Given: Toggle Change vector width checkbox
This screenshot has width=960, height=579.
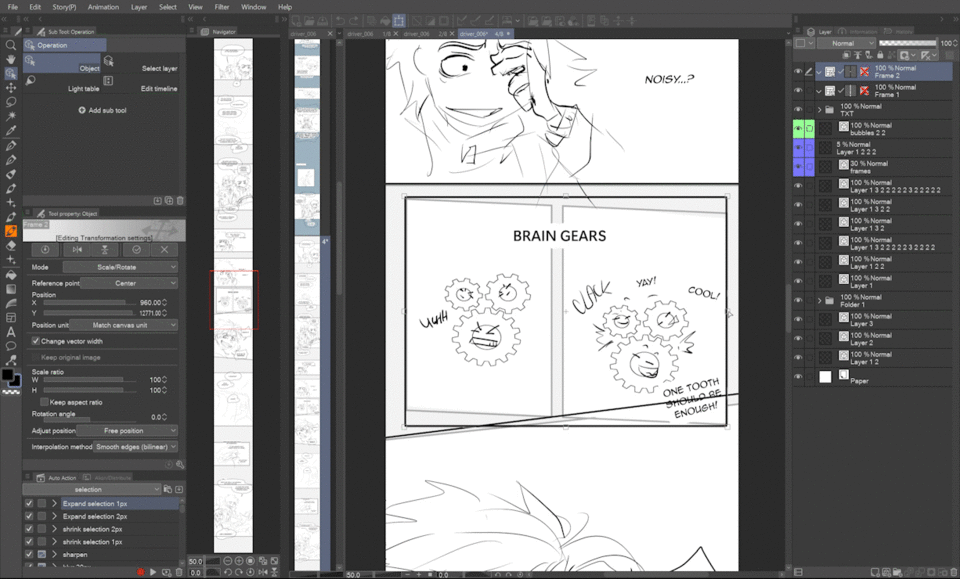Looking at the screenshot, I should pos(36,341).
